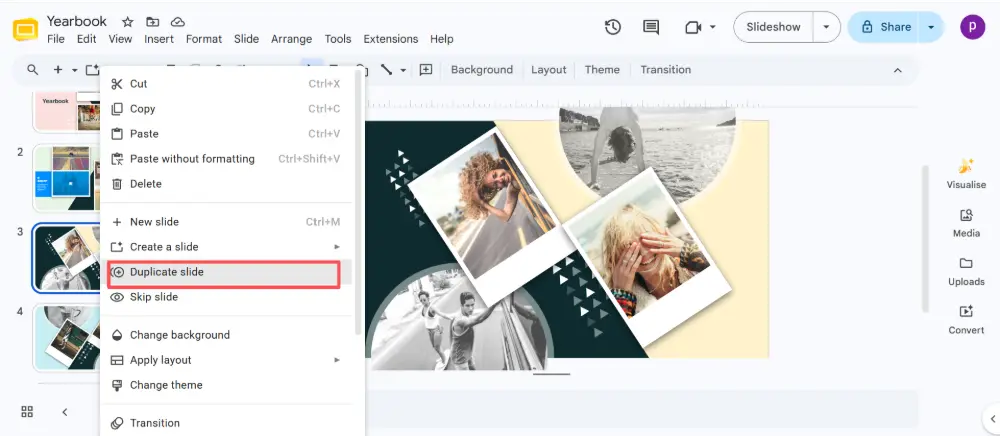Expand the video call options arrow
This screenshot has width=1000, height=436.
tap(713, 27)
